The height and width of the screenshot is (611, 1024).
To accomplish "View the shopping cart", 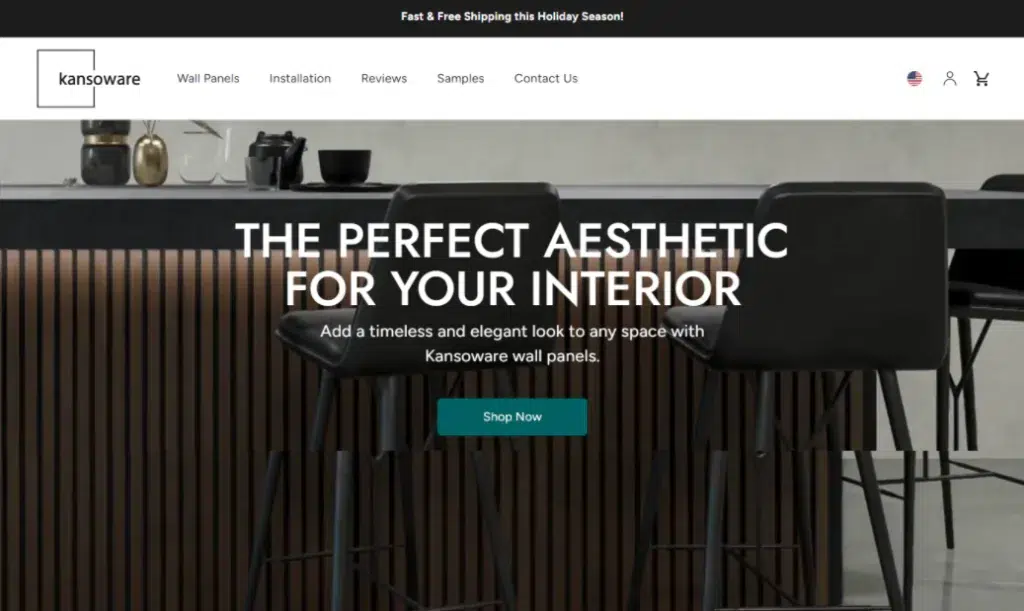I will tap(981, 78).
